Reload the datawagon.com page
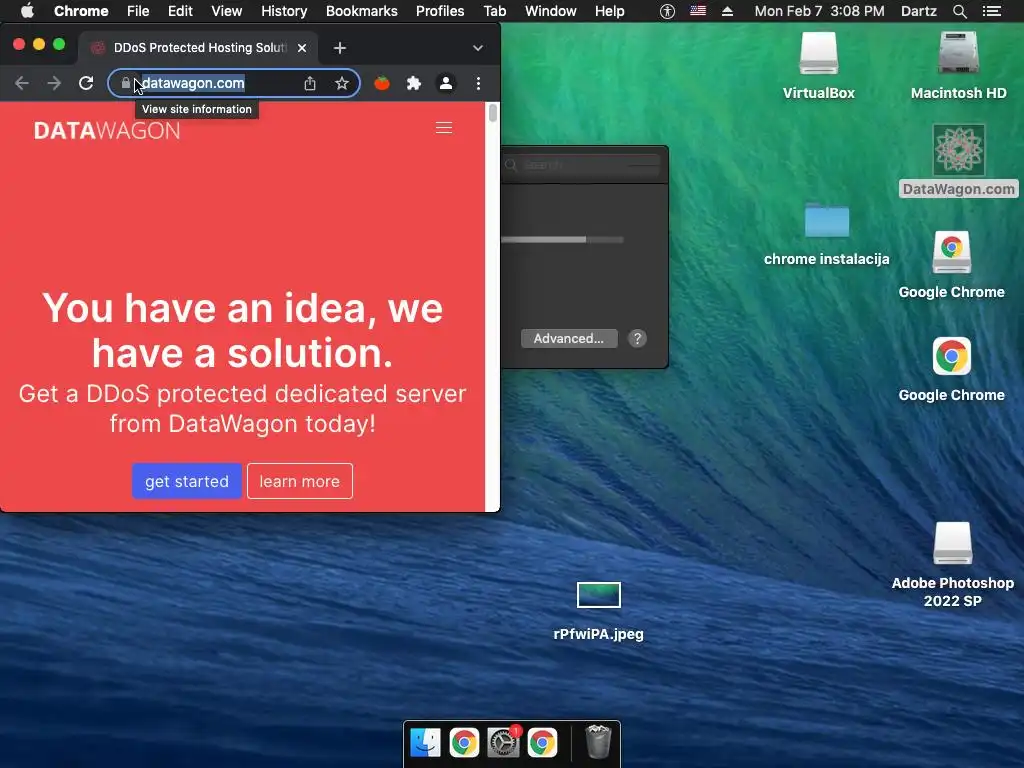The height and width of the screenshot is (768, 1024). tap(86, 83)
